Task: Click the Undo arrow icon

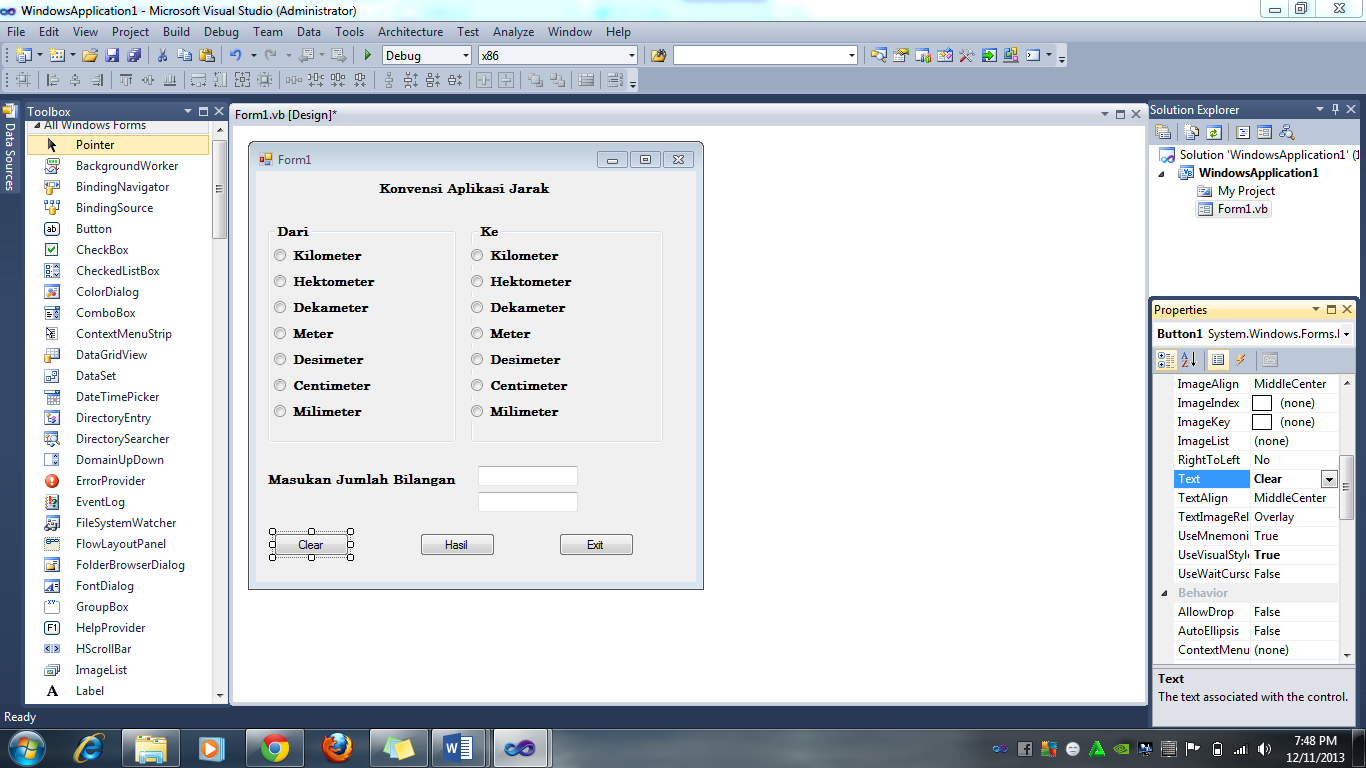Action: point(235,56)
